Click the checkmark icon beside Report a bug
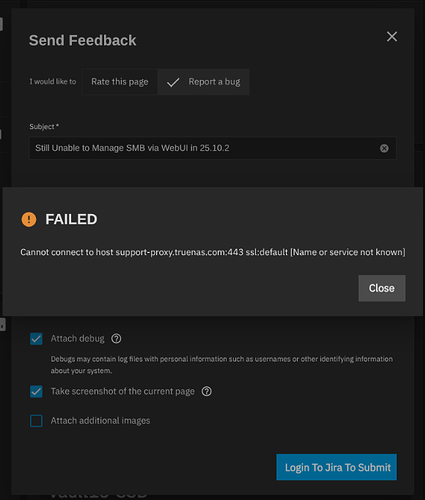 pos(173,82)
